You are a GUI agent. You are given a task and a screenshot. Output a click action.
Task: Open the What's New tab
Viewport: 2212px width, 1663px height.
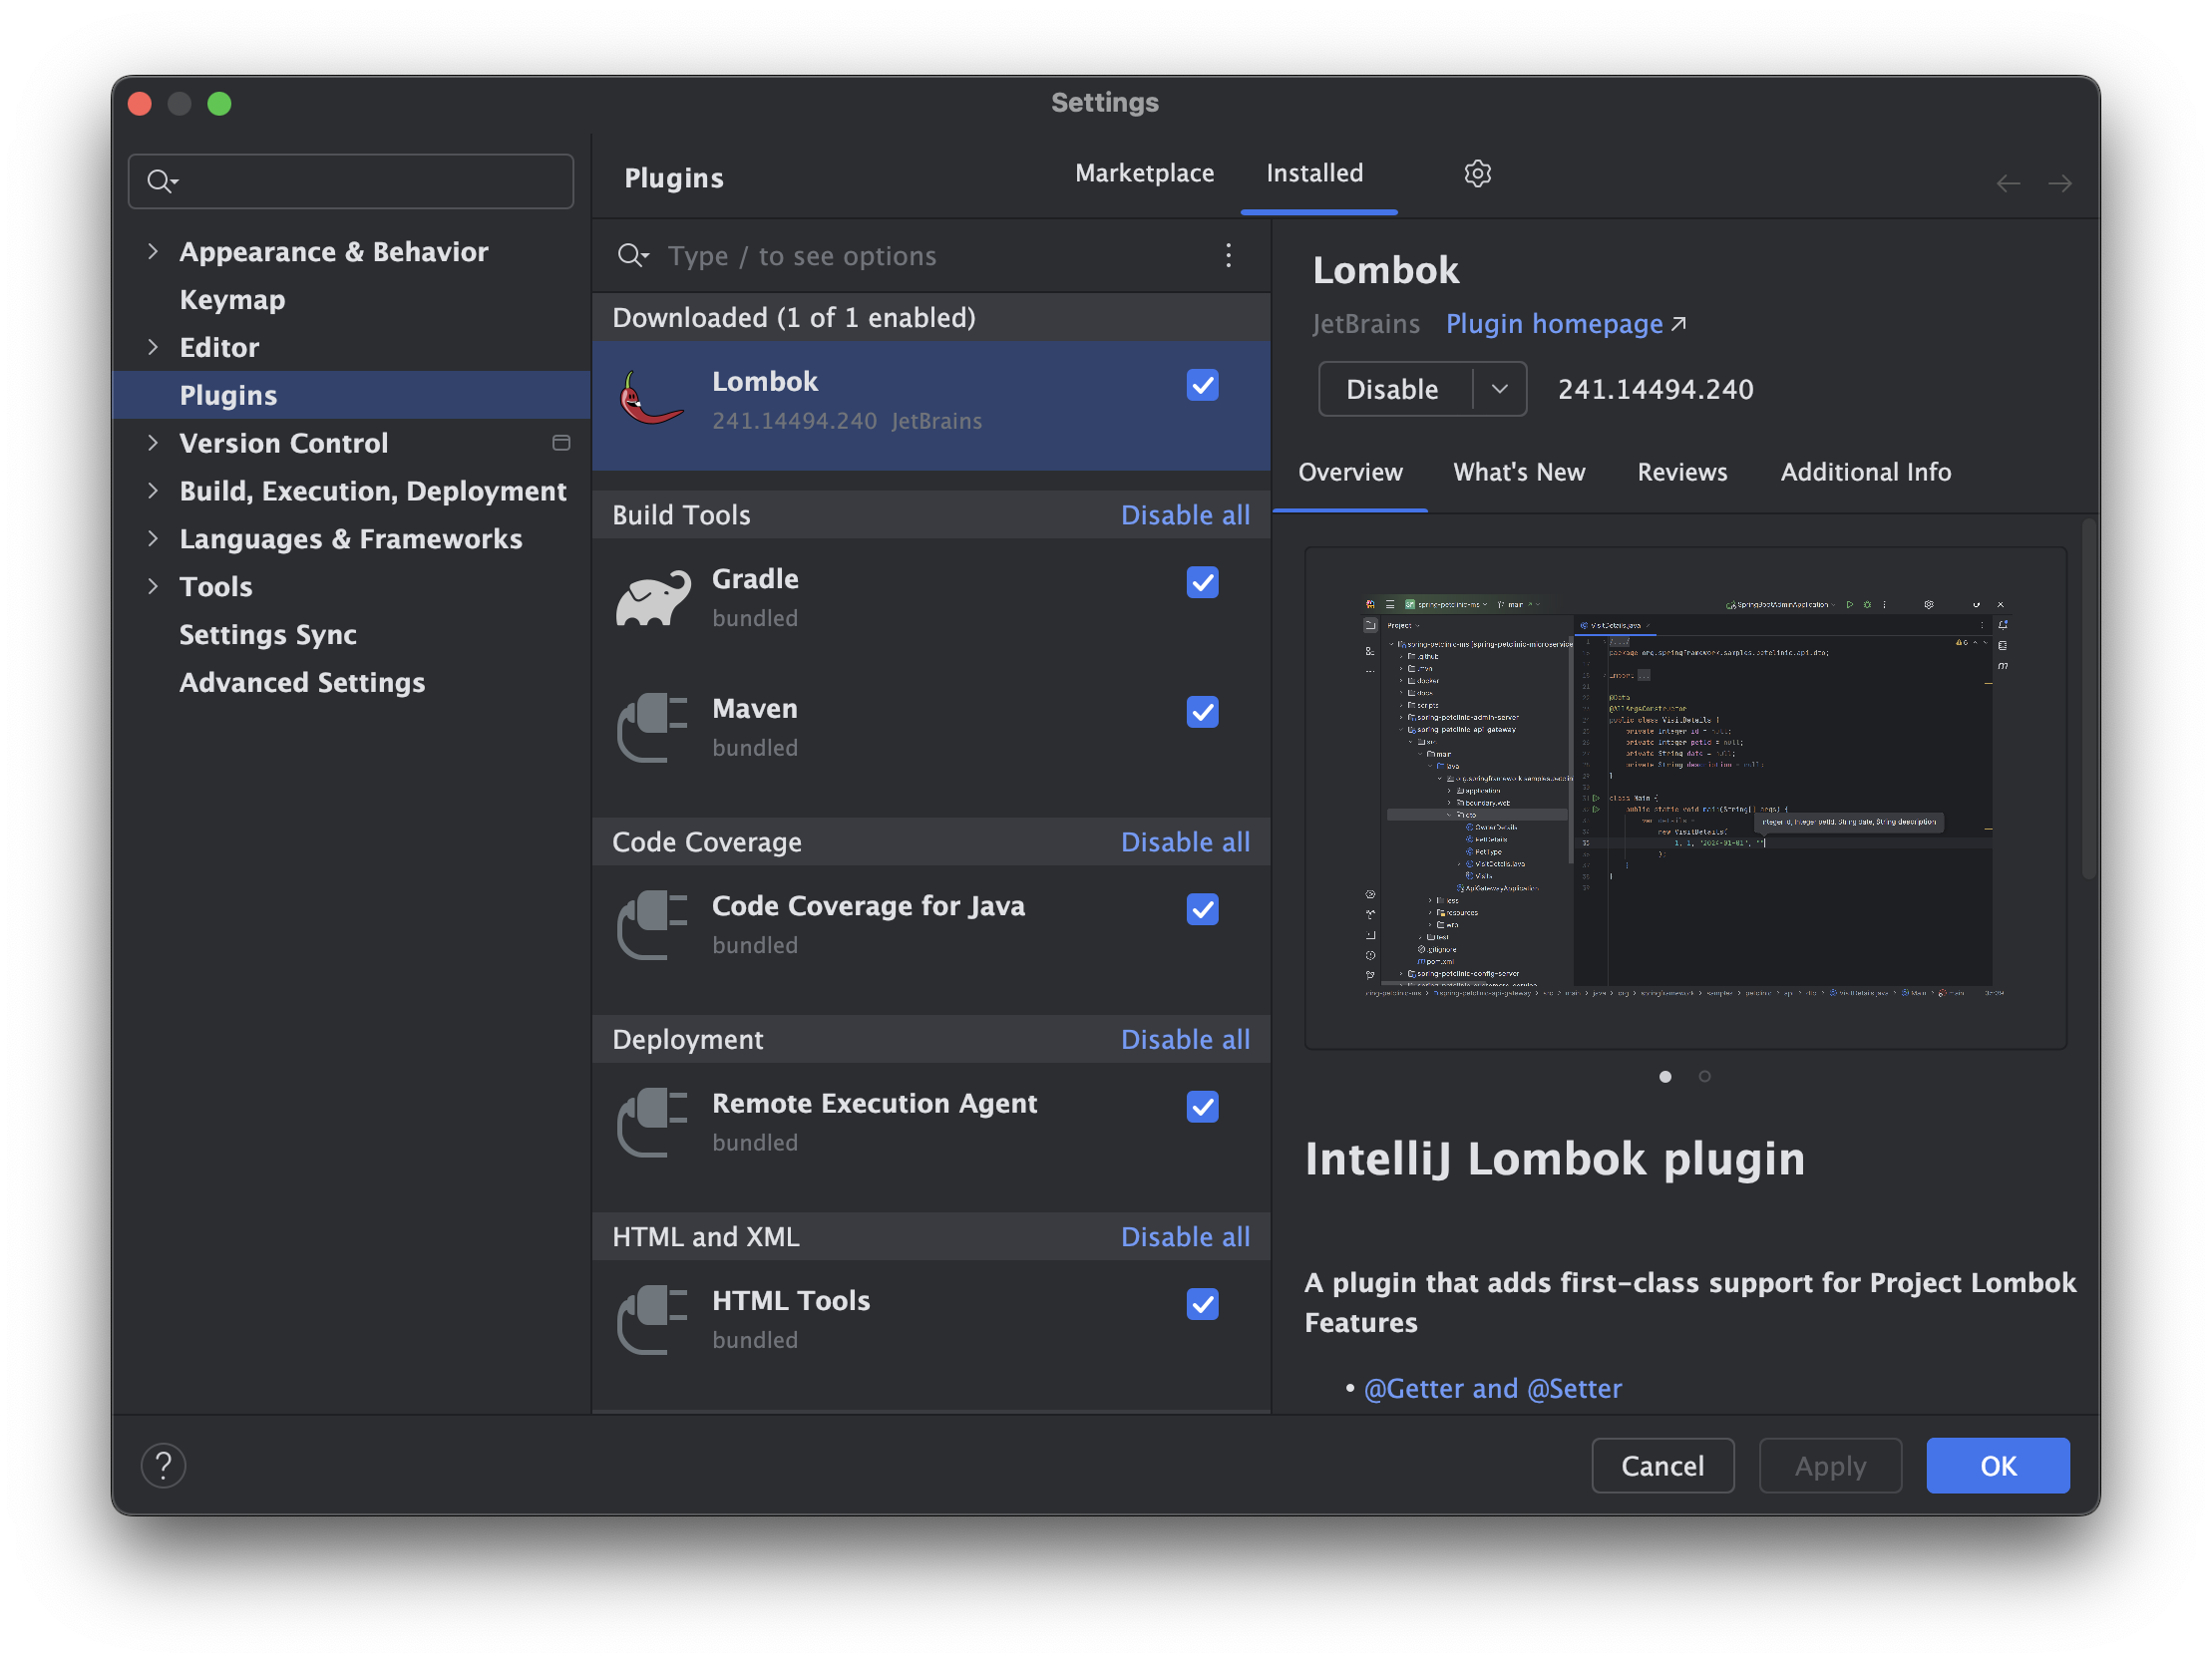[x=1518, y=472]
